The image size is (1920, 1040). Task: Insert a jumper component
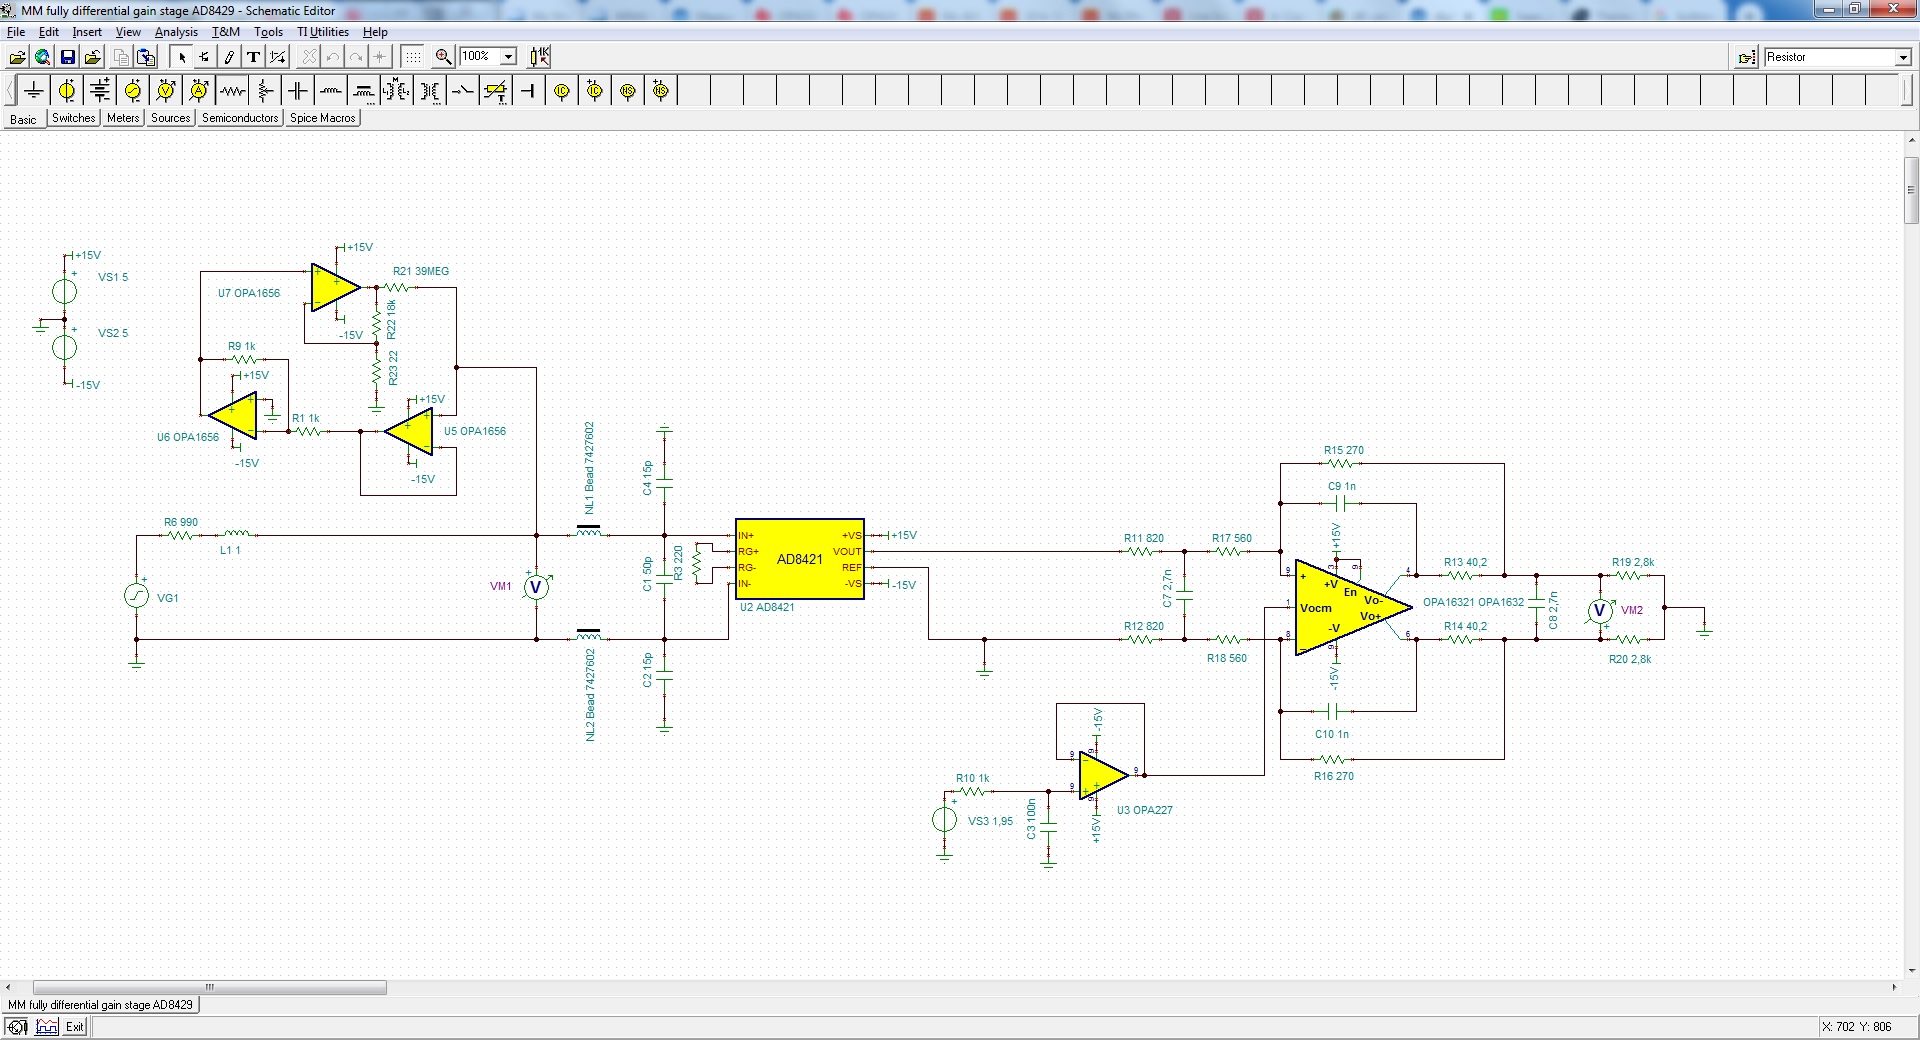(x=529, y=91)
